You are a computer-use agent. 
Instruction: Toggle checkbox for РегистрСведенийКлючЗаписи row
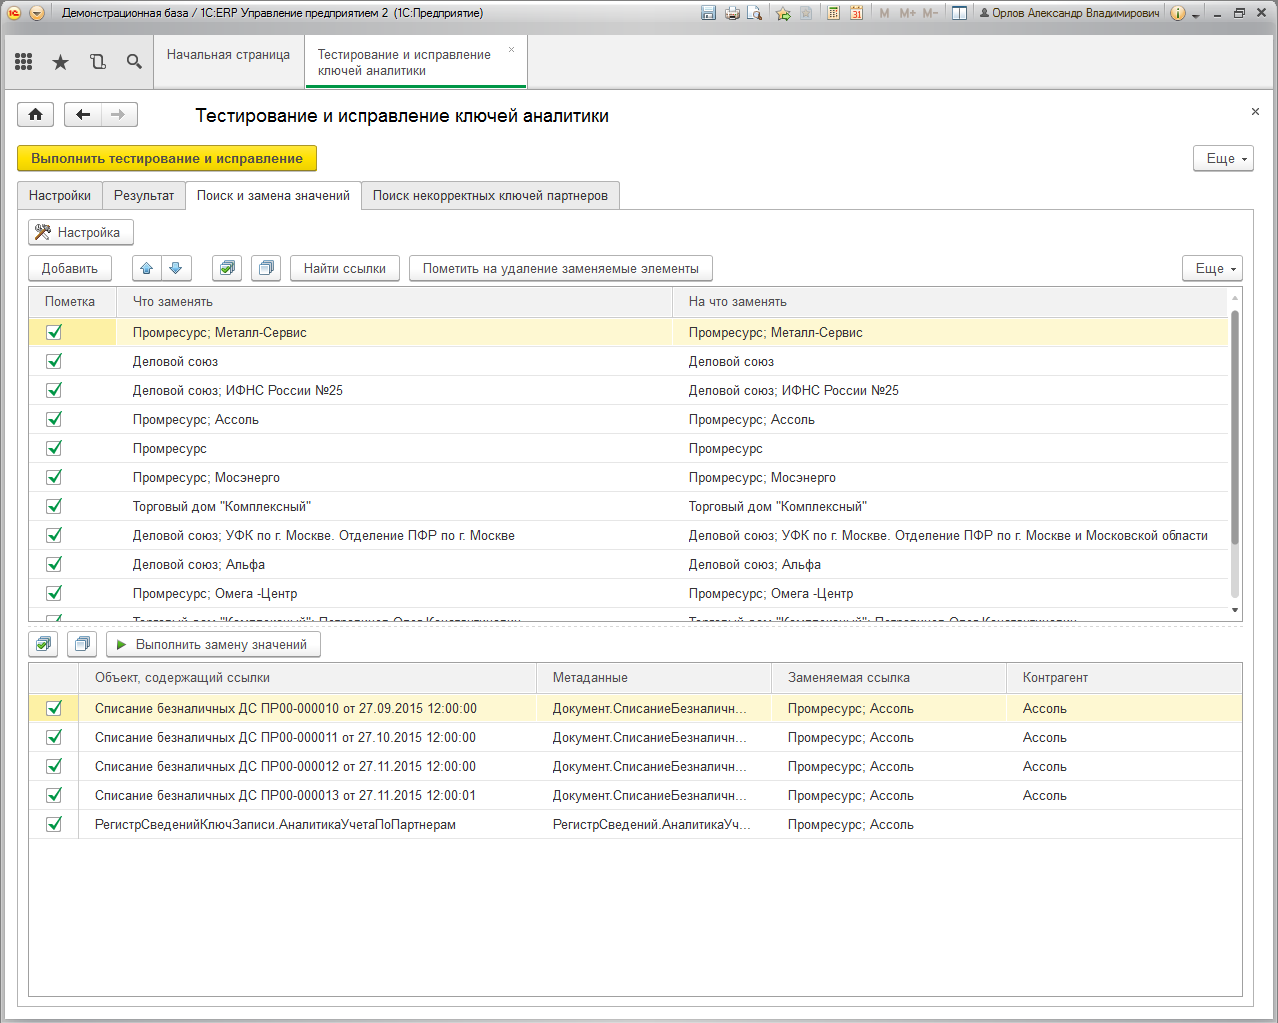[54, 824]
